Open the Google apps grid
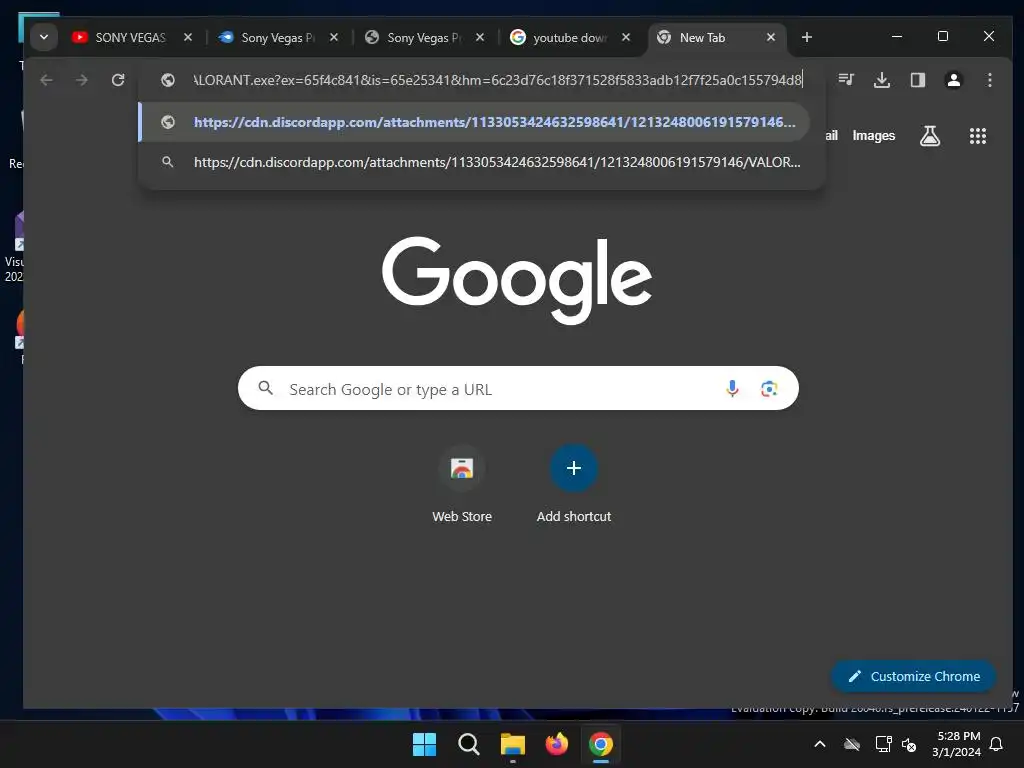 pyautogui.click(x=978, y=136)
